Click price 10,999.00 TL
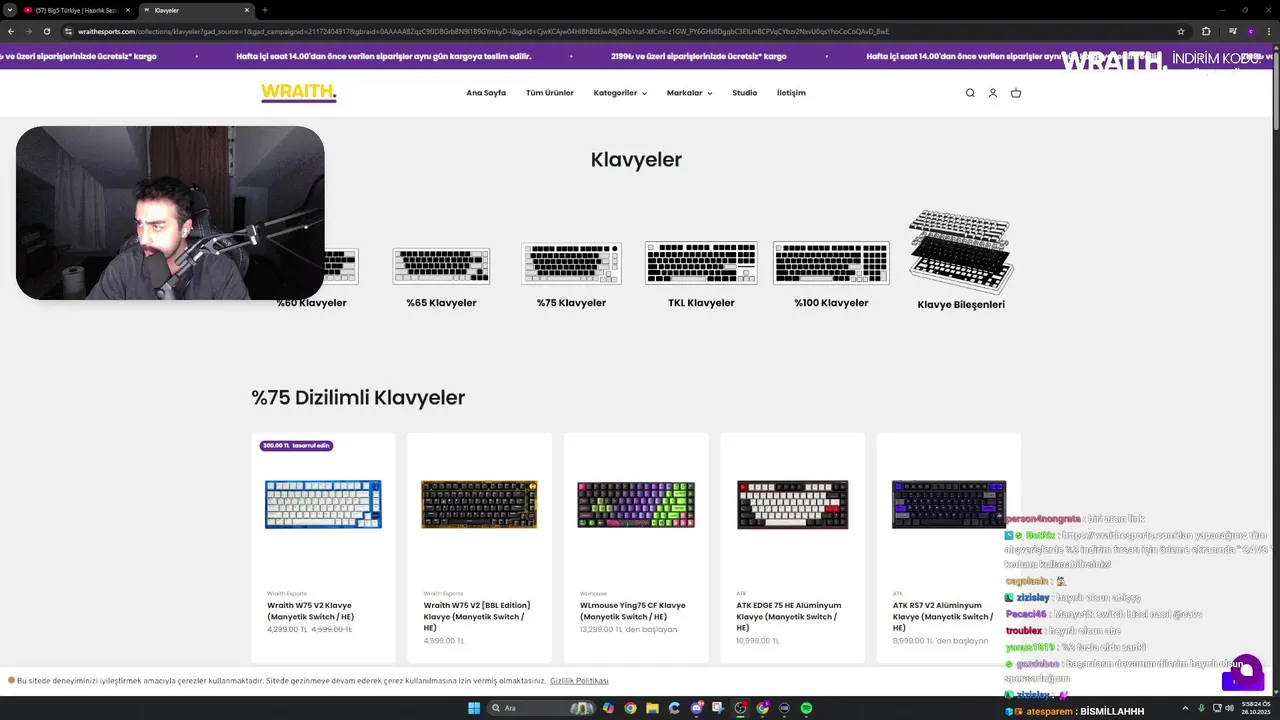 (757, 641)
